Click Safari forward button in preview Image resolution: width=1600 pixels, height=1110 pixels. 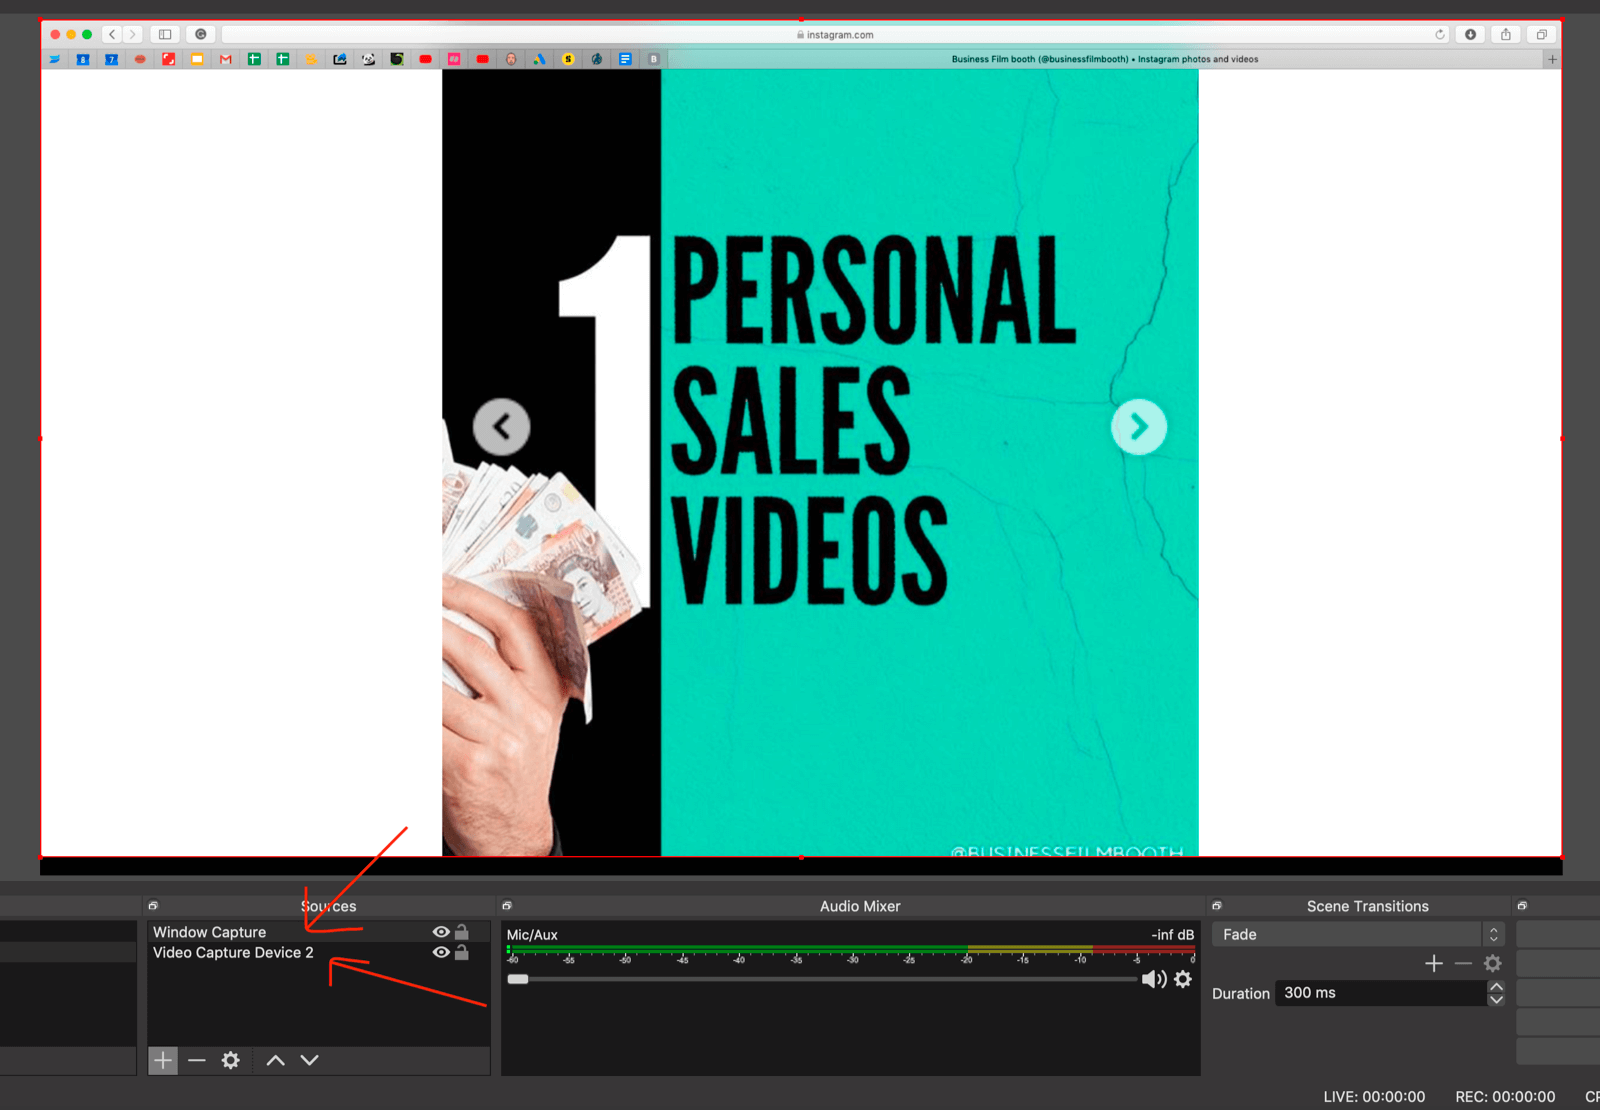pyautogui.click(x=132, y=34)
